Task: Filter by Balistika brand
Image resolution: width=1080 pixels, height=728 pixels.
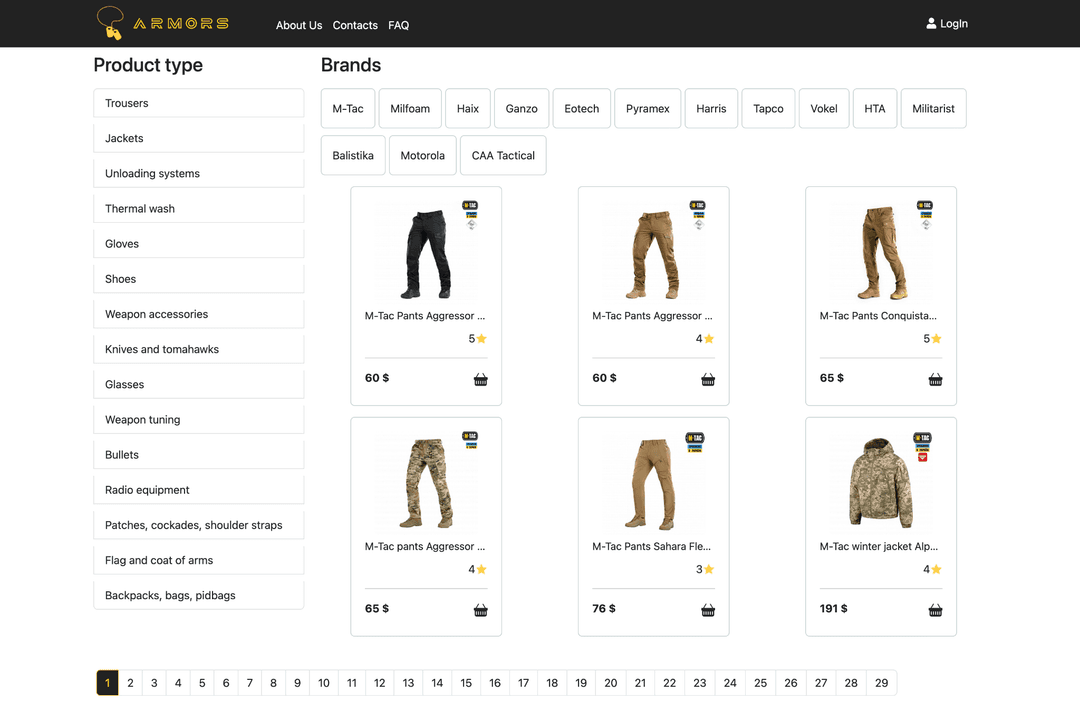Action: [353, 155]
